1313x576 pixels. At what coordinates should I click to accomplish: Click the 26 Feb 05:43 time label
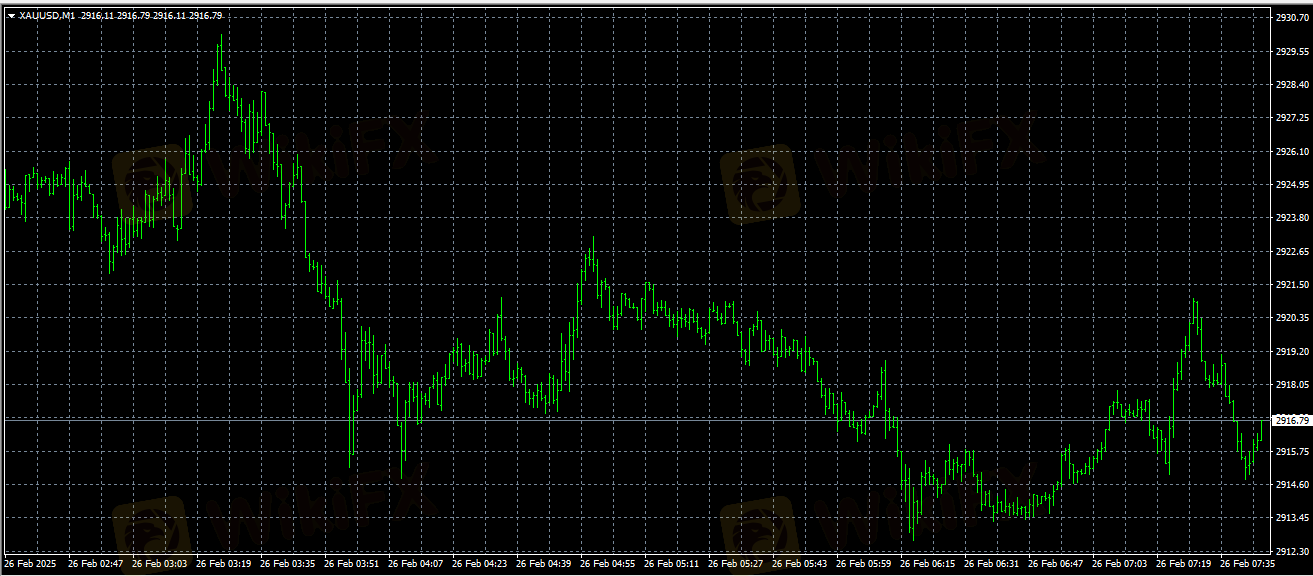800,565
